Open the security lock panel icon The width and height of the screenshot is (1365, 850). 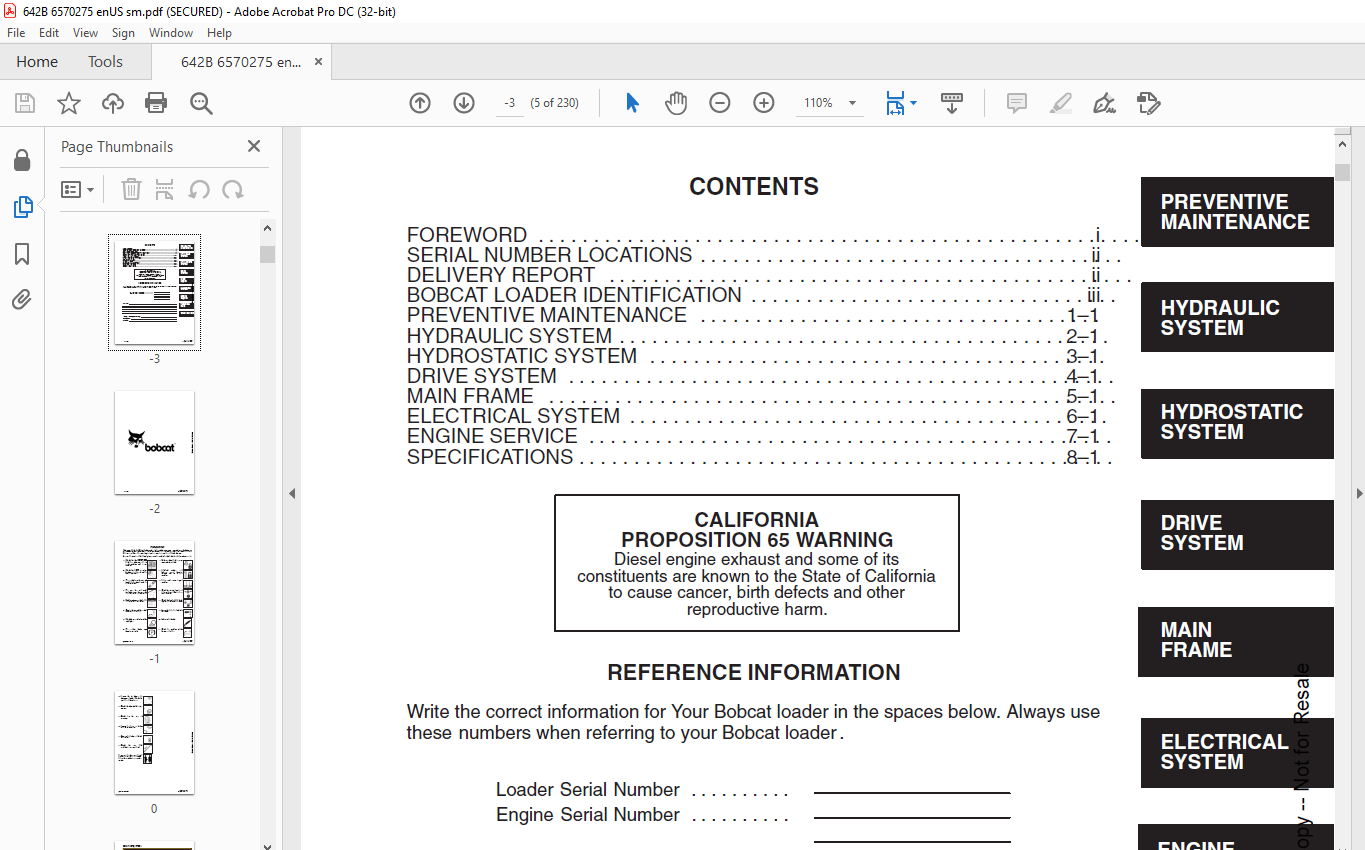[x=21, y=160]
